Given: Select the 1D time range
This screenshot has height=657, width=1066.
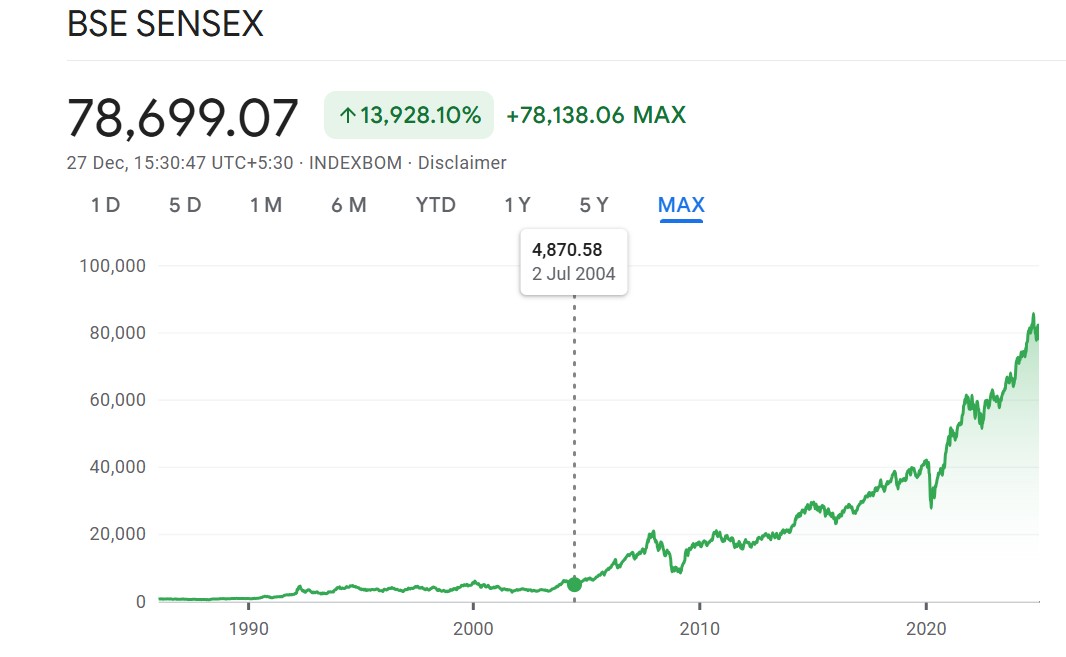Looking at the screenshot, I should tap(103, 204).
